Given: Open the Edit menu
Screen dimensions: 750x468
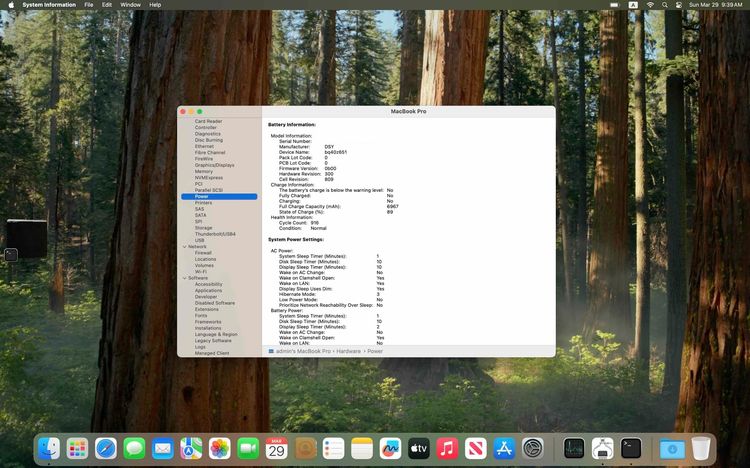Looking at the screenshot, I should coord(107,5).
